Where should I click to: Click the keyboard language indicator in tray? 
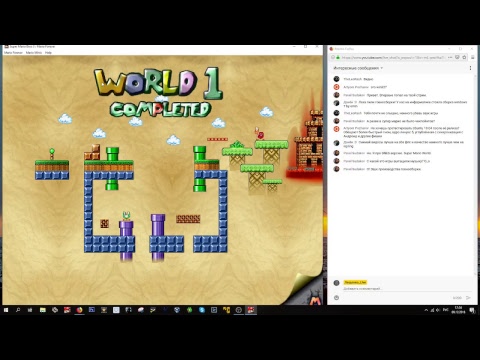tap(445, 310)
